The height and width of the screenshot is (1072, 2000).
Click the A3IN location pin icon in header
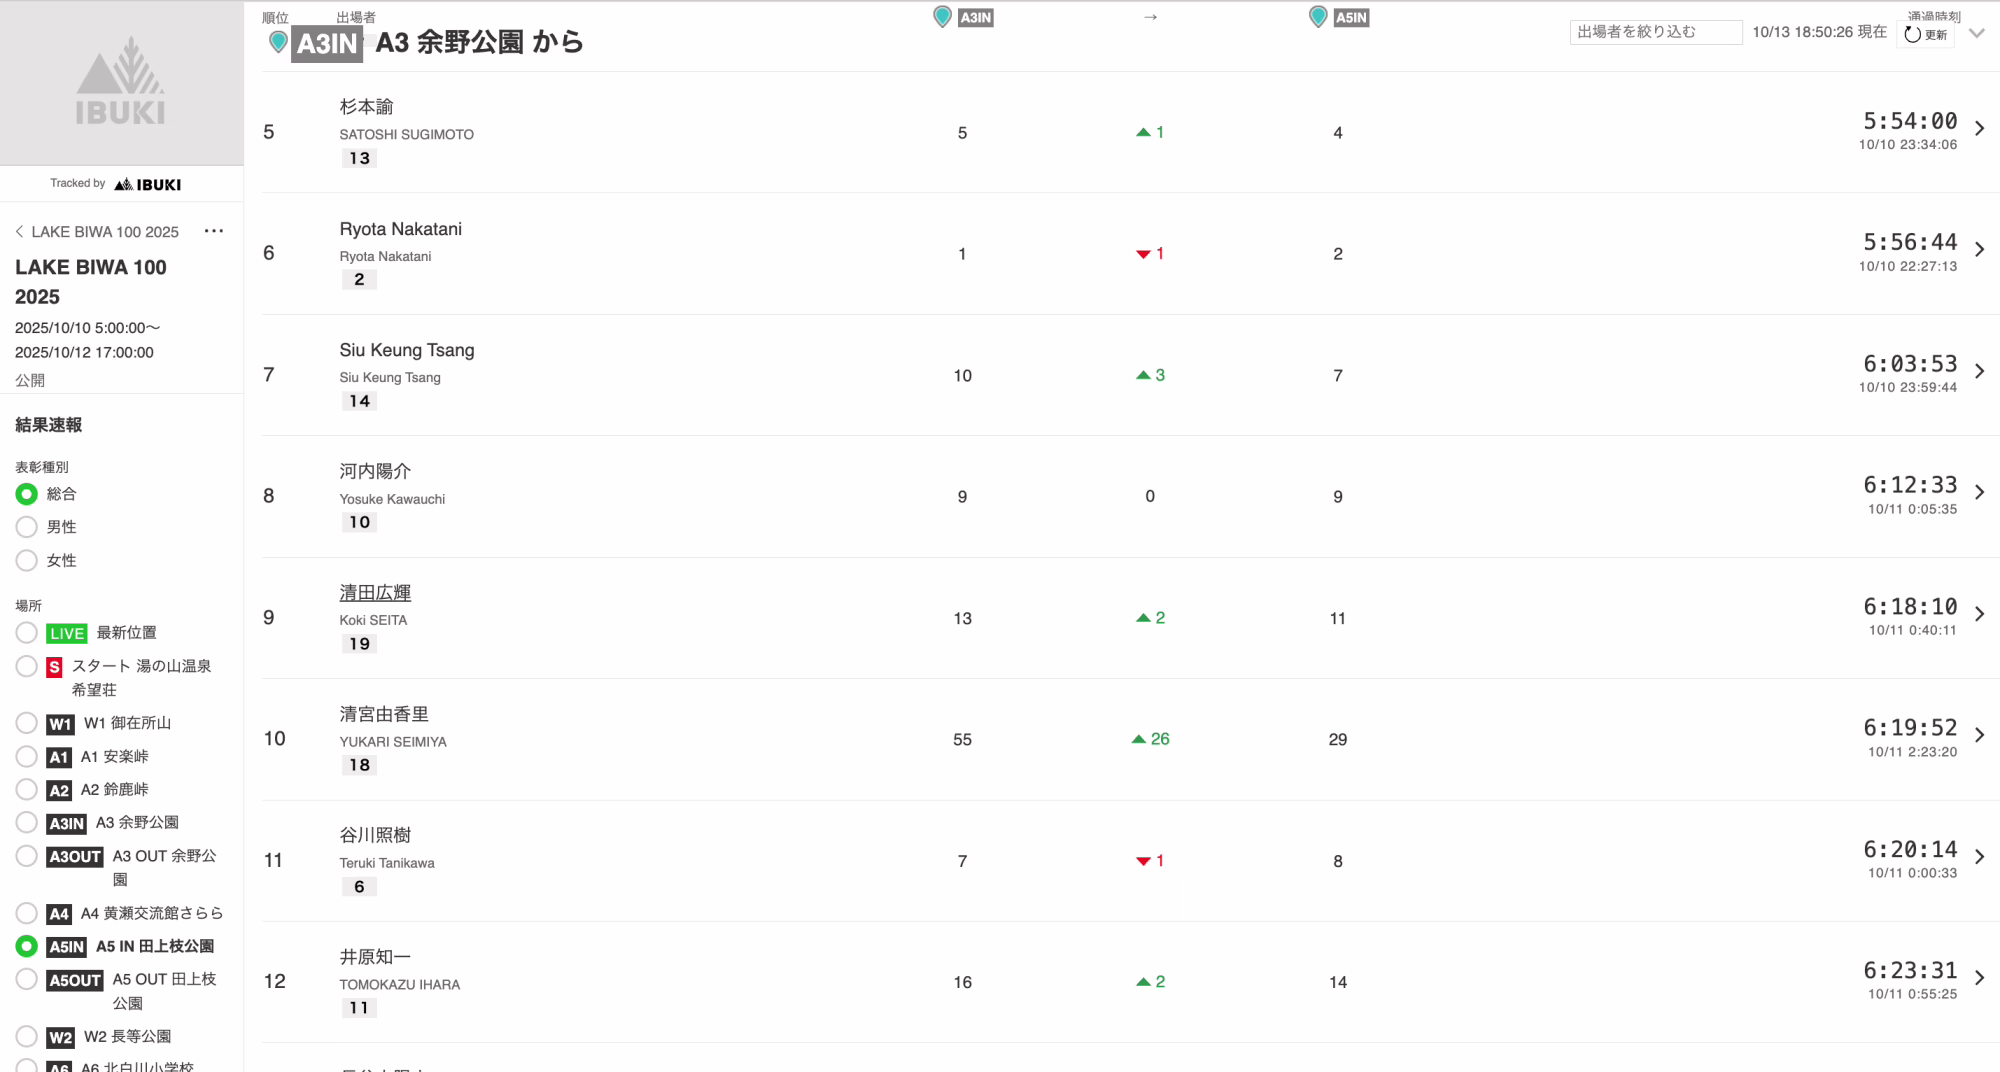[x=942, y=17]
